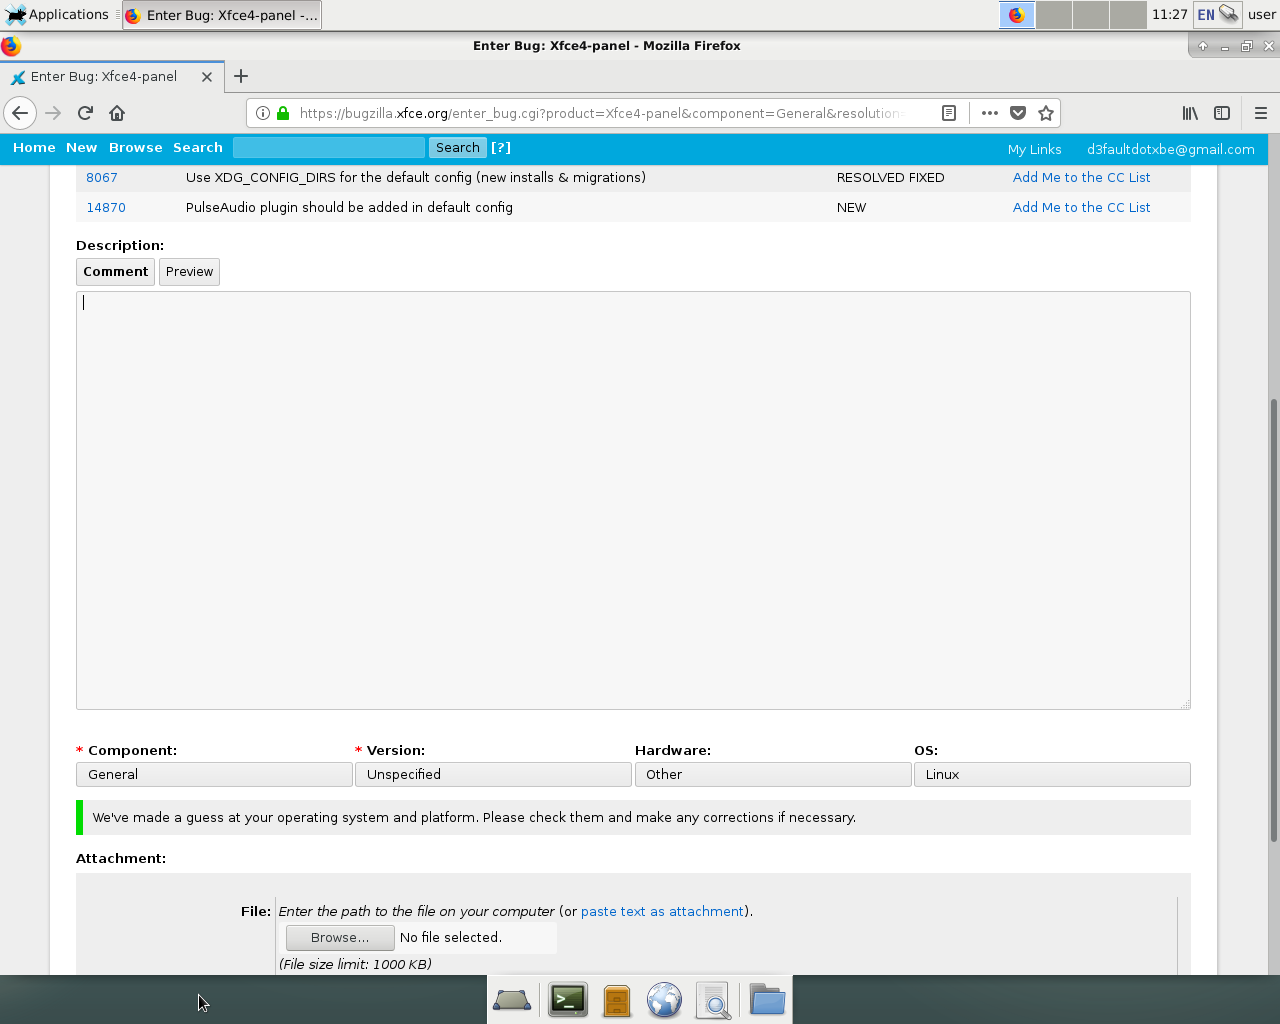Toggle reader view icon in address bar
The width and height of the screenshot is (1280, 1024).
(x=949, y=113)
